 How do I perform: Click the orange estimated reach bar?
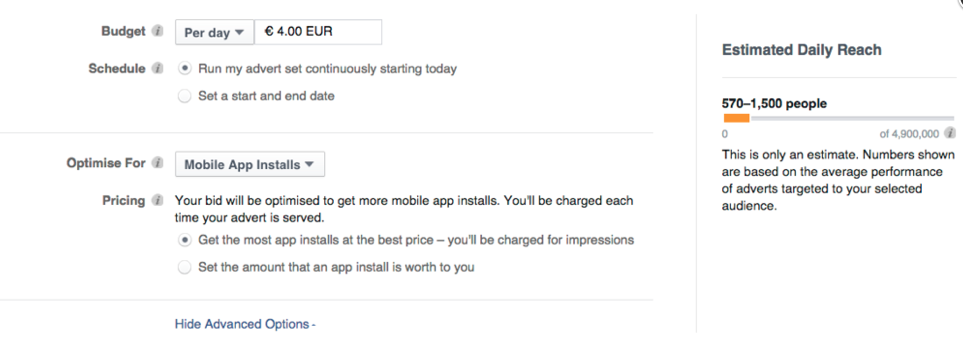[x=736, y=118]
